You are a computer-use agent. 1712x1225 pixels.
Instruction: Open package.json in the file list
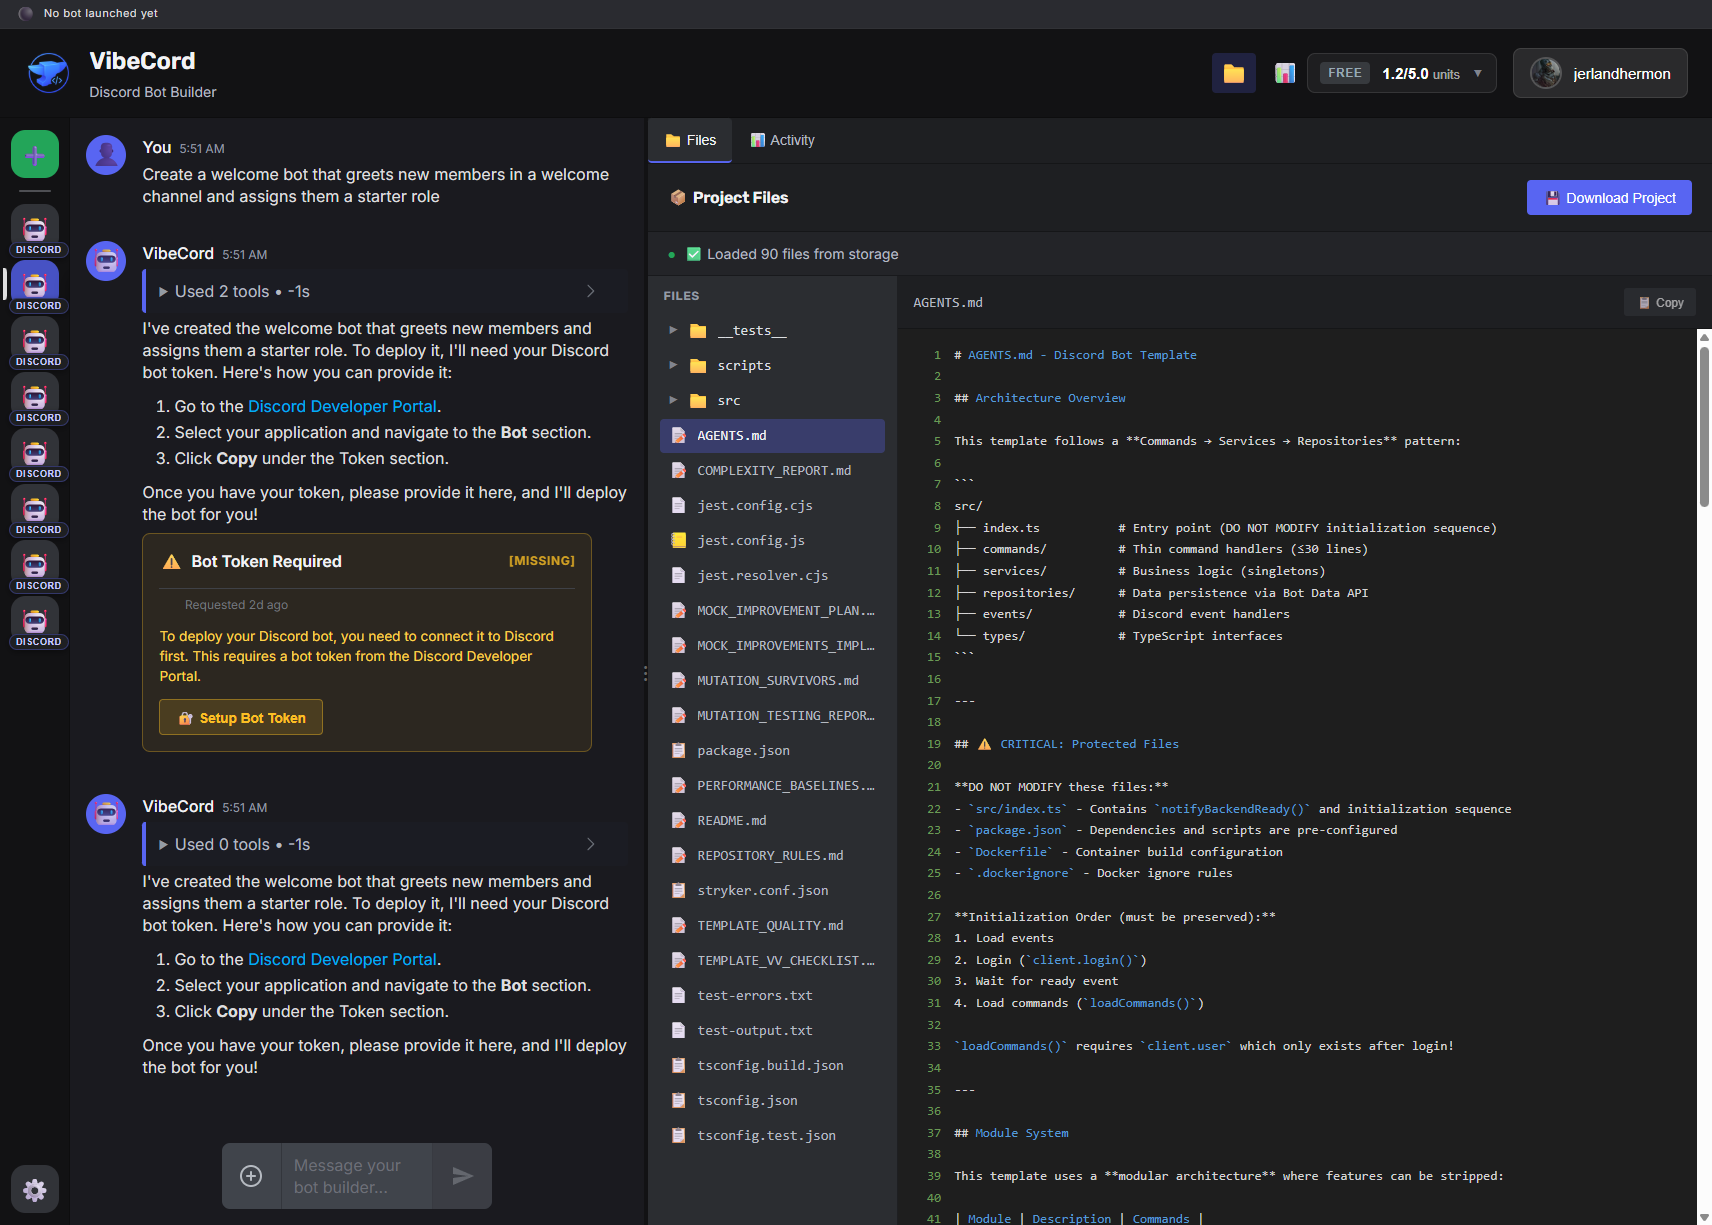pos(743,751)
